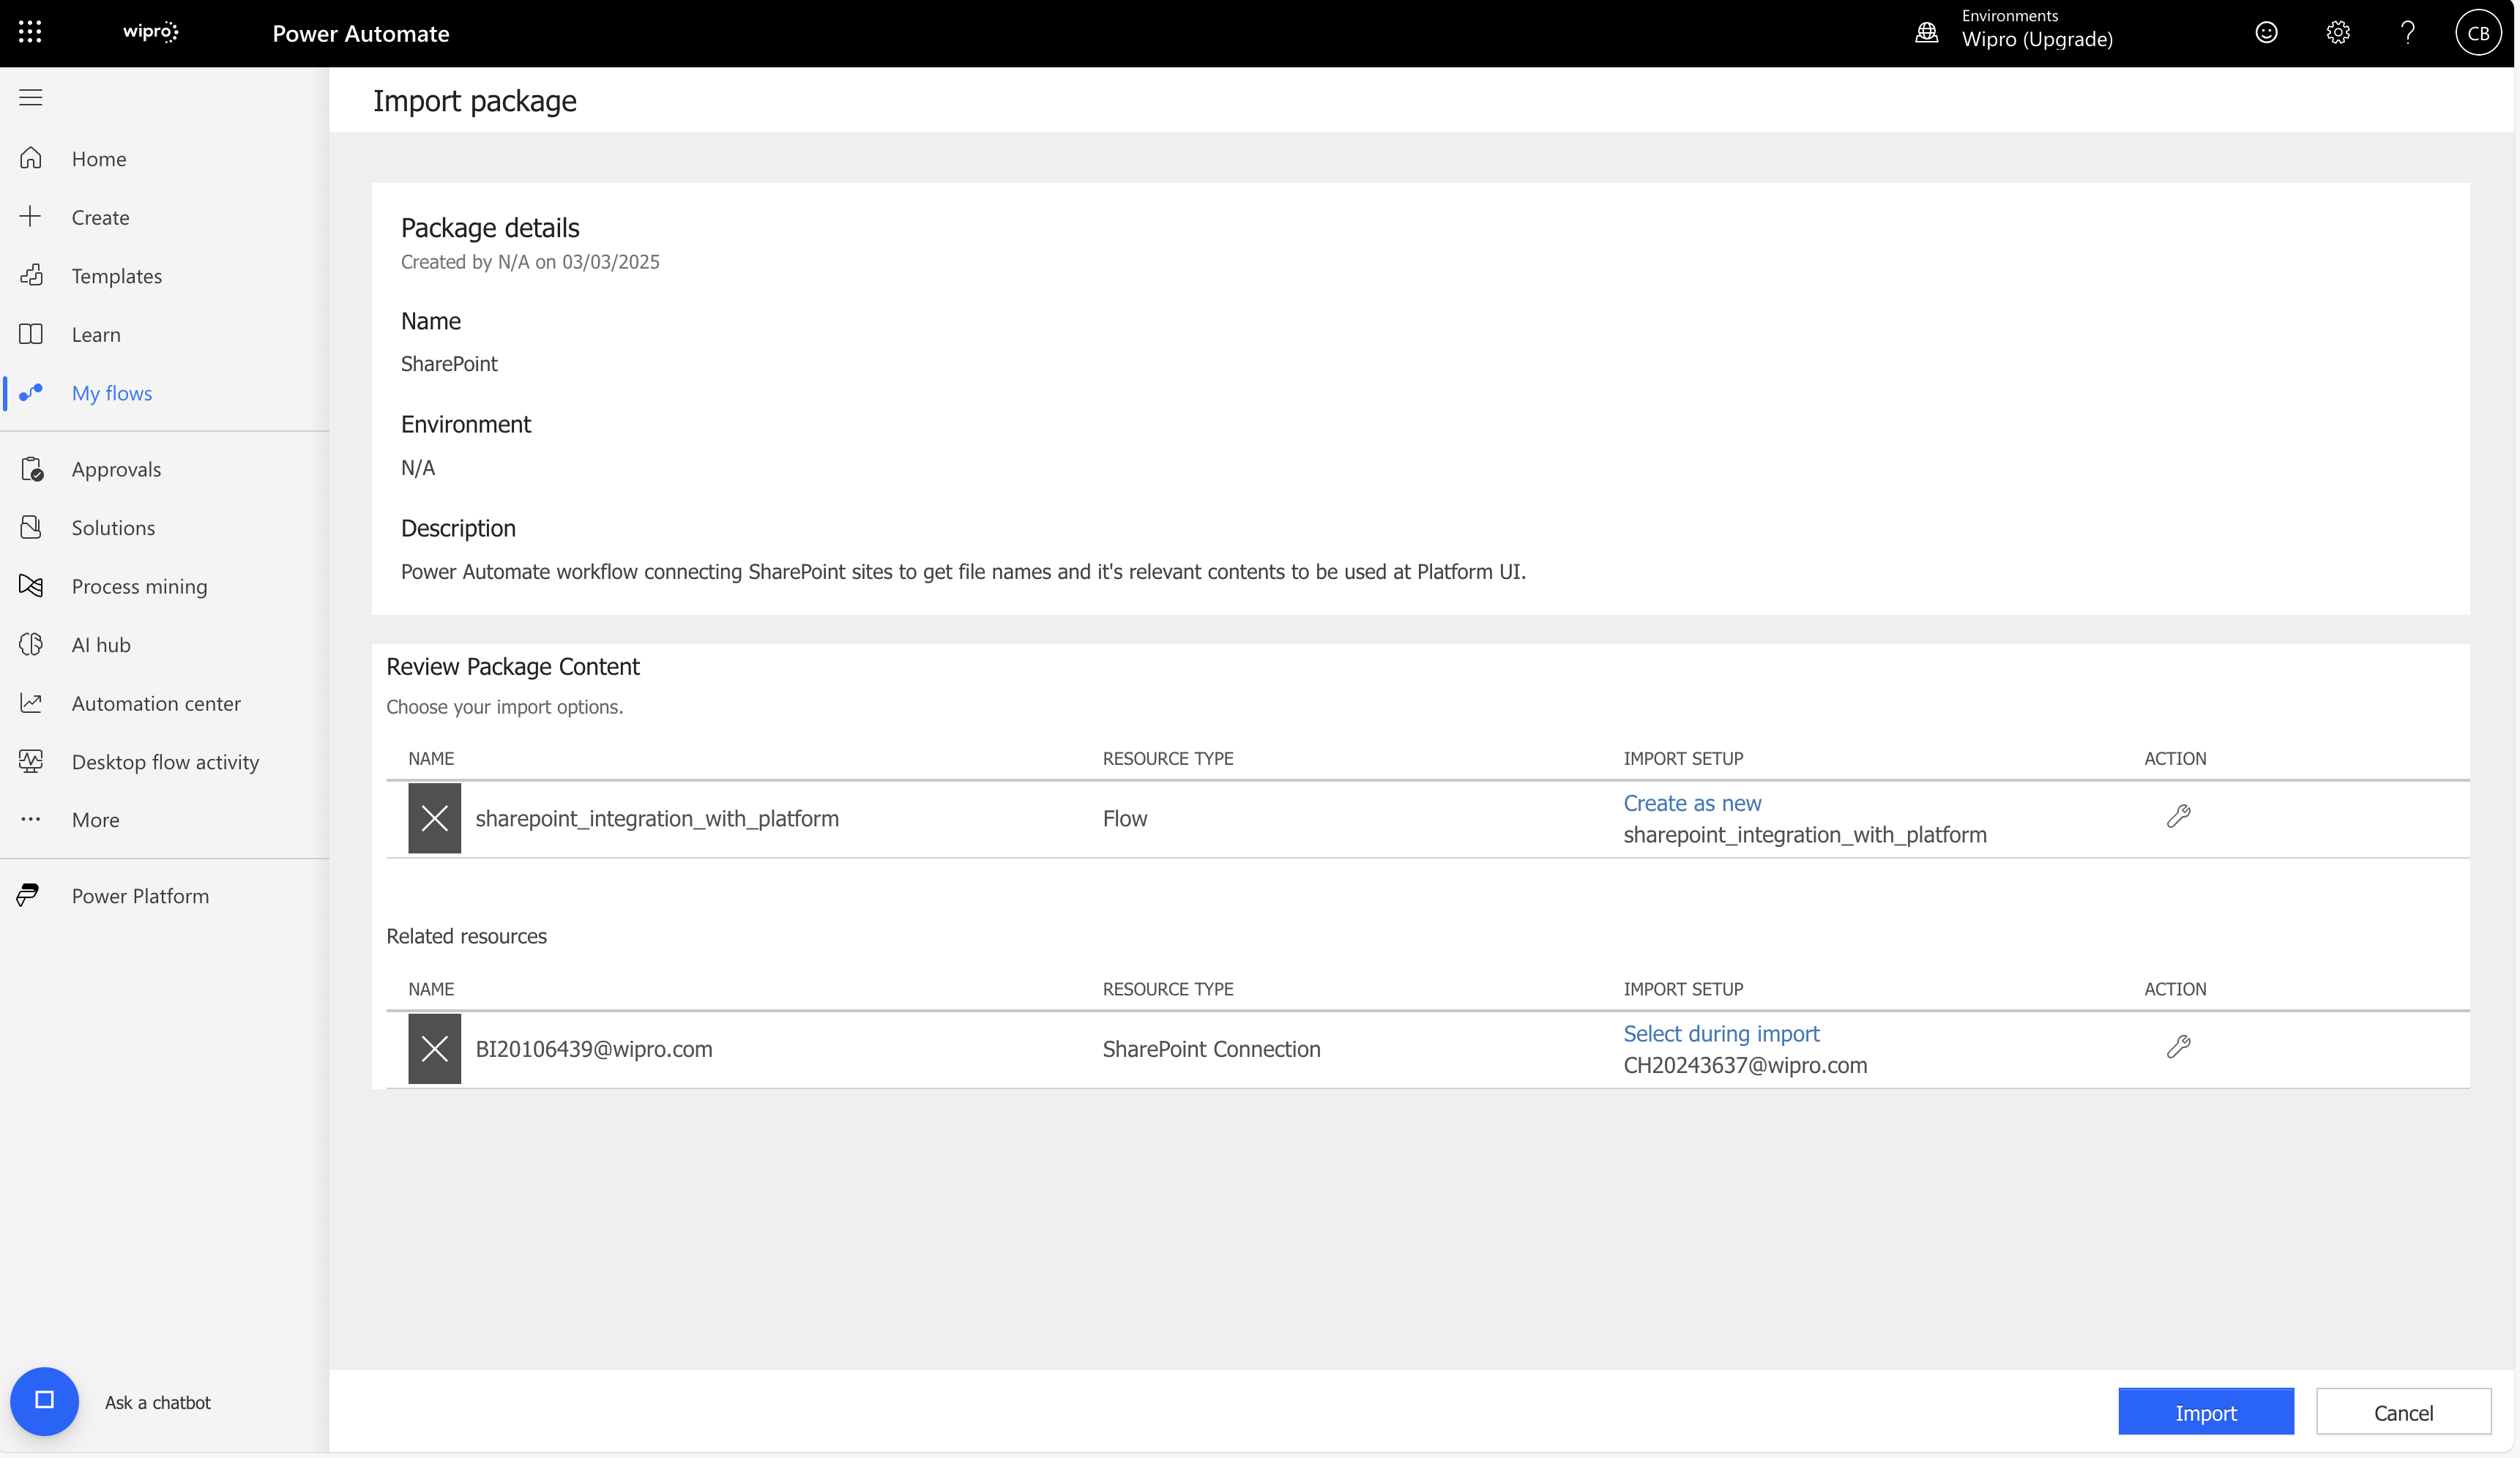Viewport: 2520px width, 1458px height.
Task: Click the Solutions icon in sidebar
Action: click(x=31, y=527)
